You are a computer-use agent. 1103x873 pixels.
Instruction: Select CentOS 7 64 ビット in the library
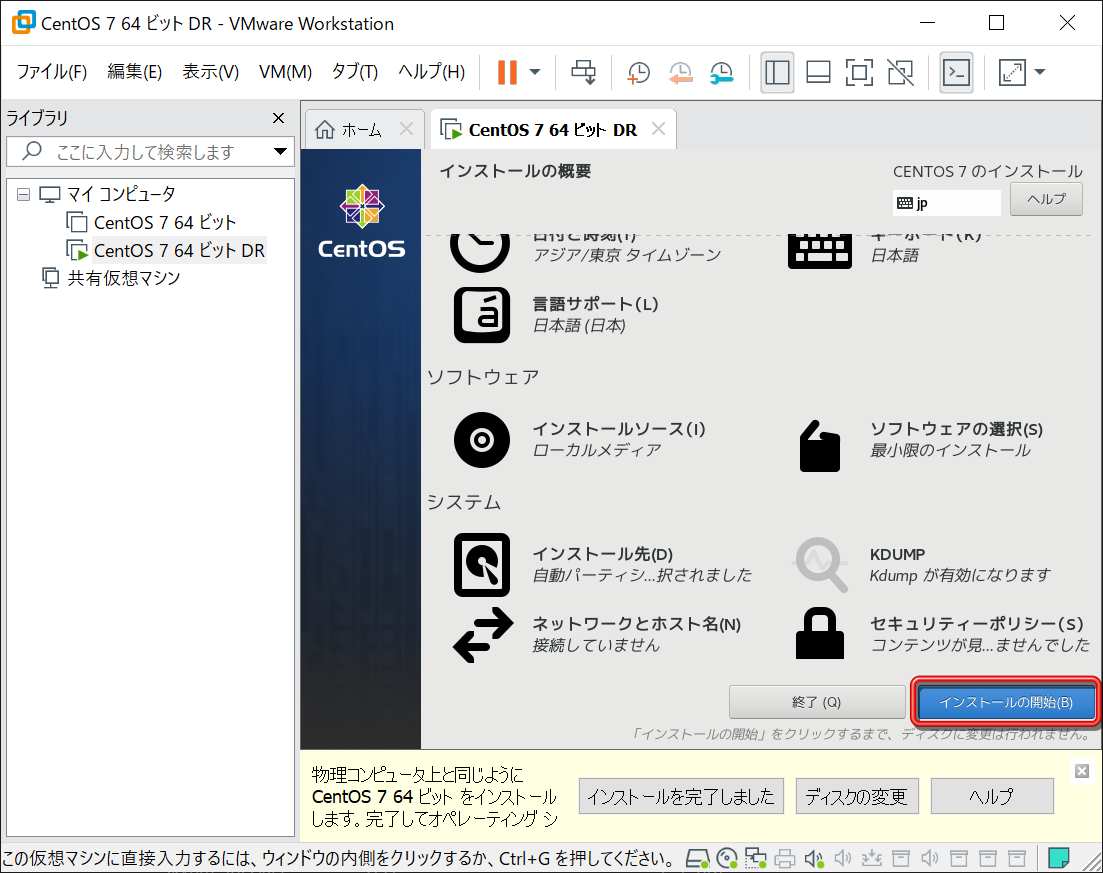165,222
